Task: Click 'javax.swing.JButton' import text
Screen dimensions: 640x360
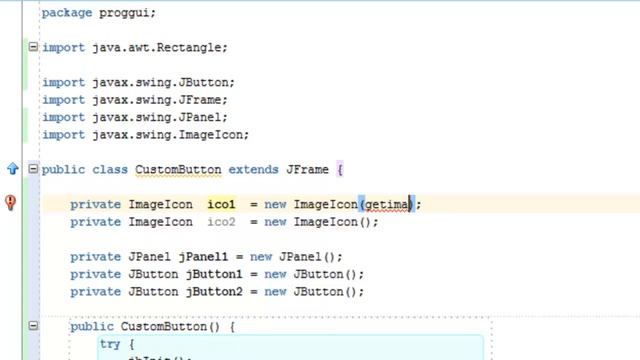Action: coord(160,82)
